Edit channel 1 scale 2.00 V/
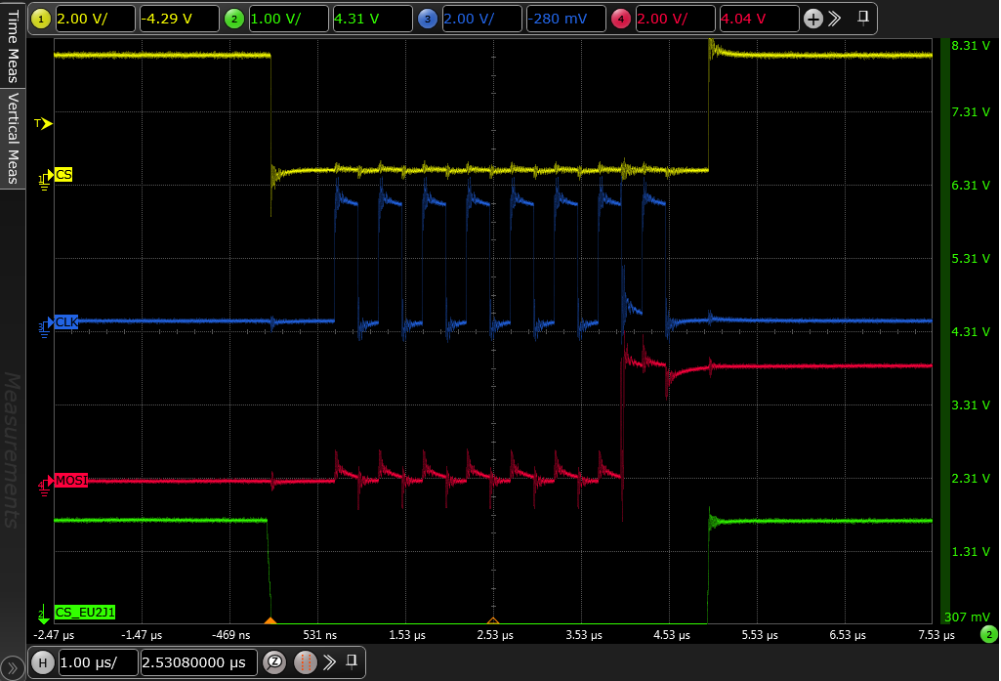Viewport: 1001px width, 681px height. point(95,19)
